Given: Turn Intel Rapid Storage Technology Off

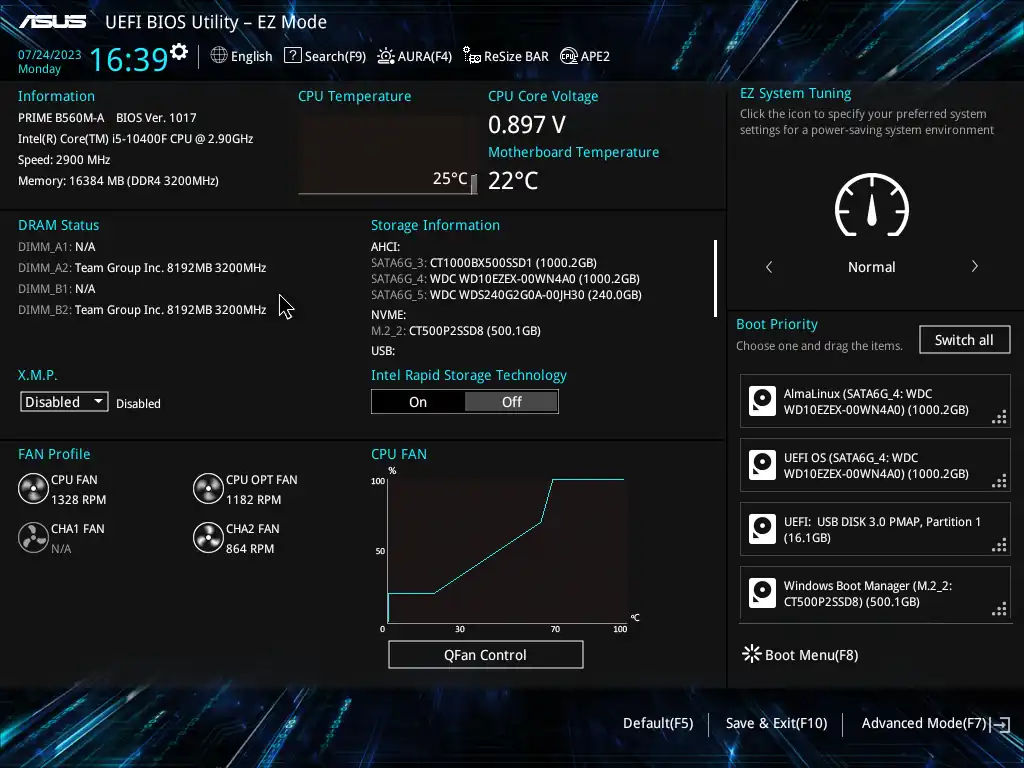Looking at the screenshot, I should pos(511,402).
